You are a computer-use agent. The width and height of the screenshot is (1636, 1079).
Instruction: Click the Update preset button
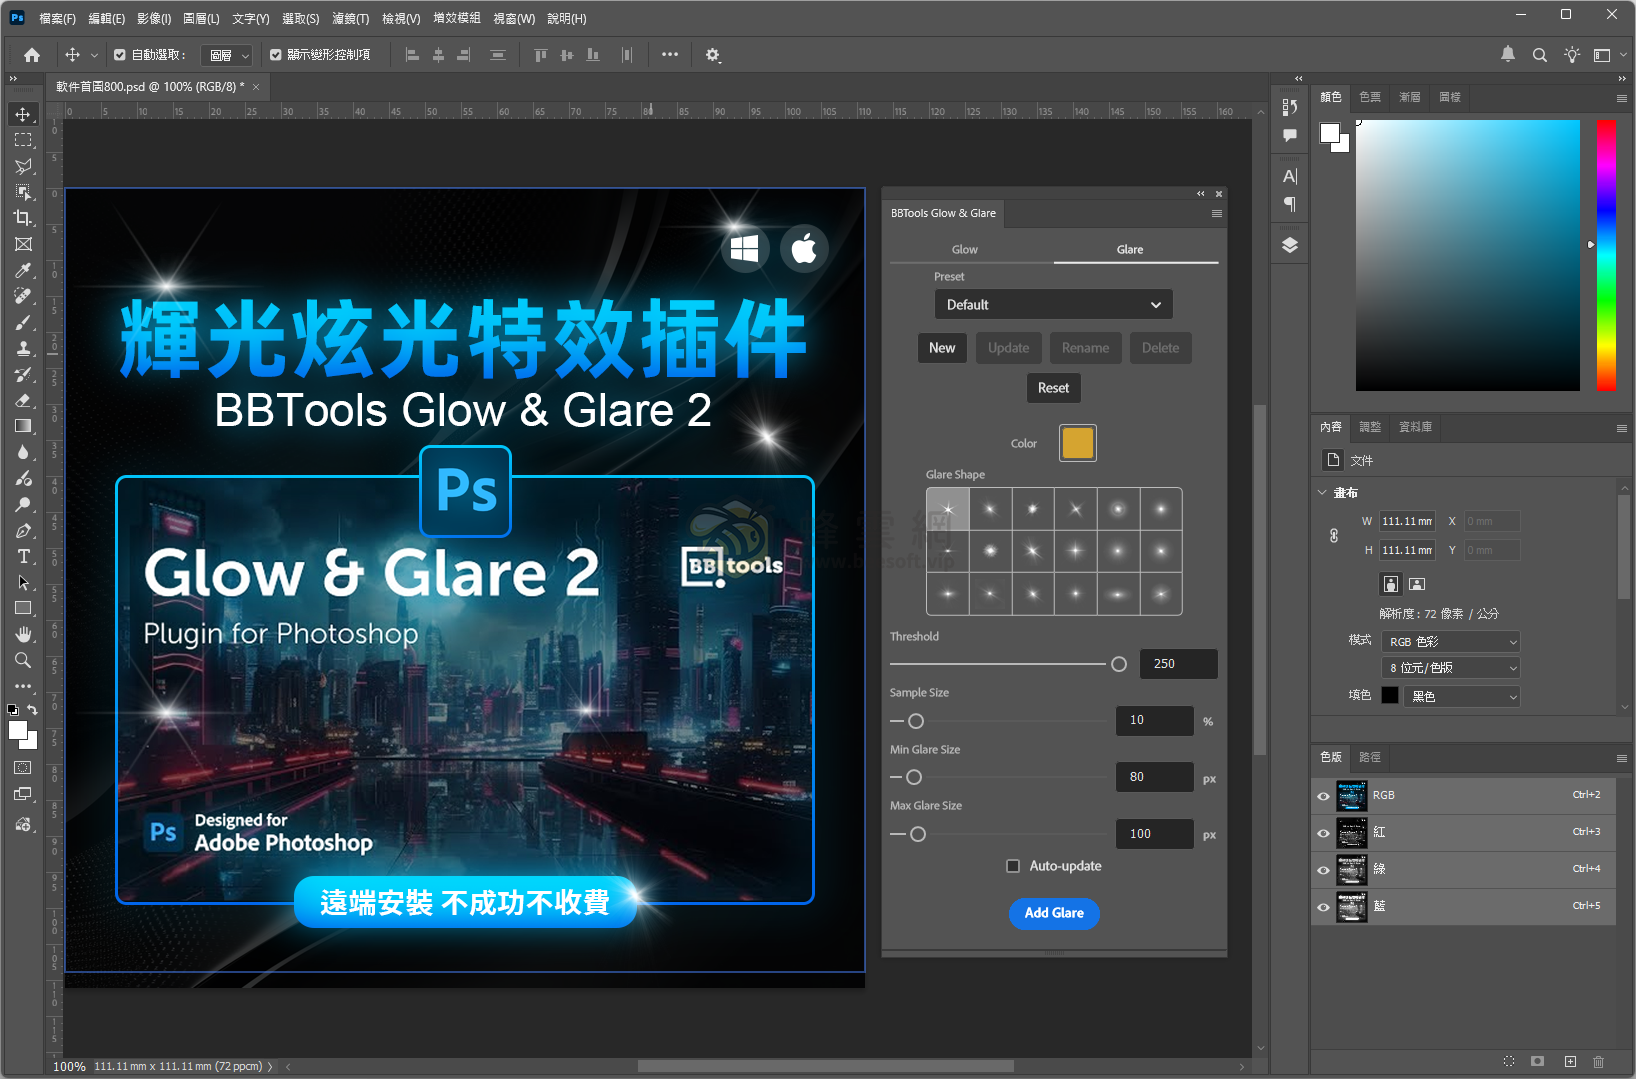point(1008,348)
